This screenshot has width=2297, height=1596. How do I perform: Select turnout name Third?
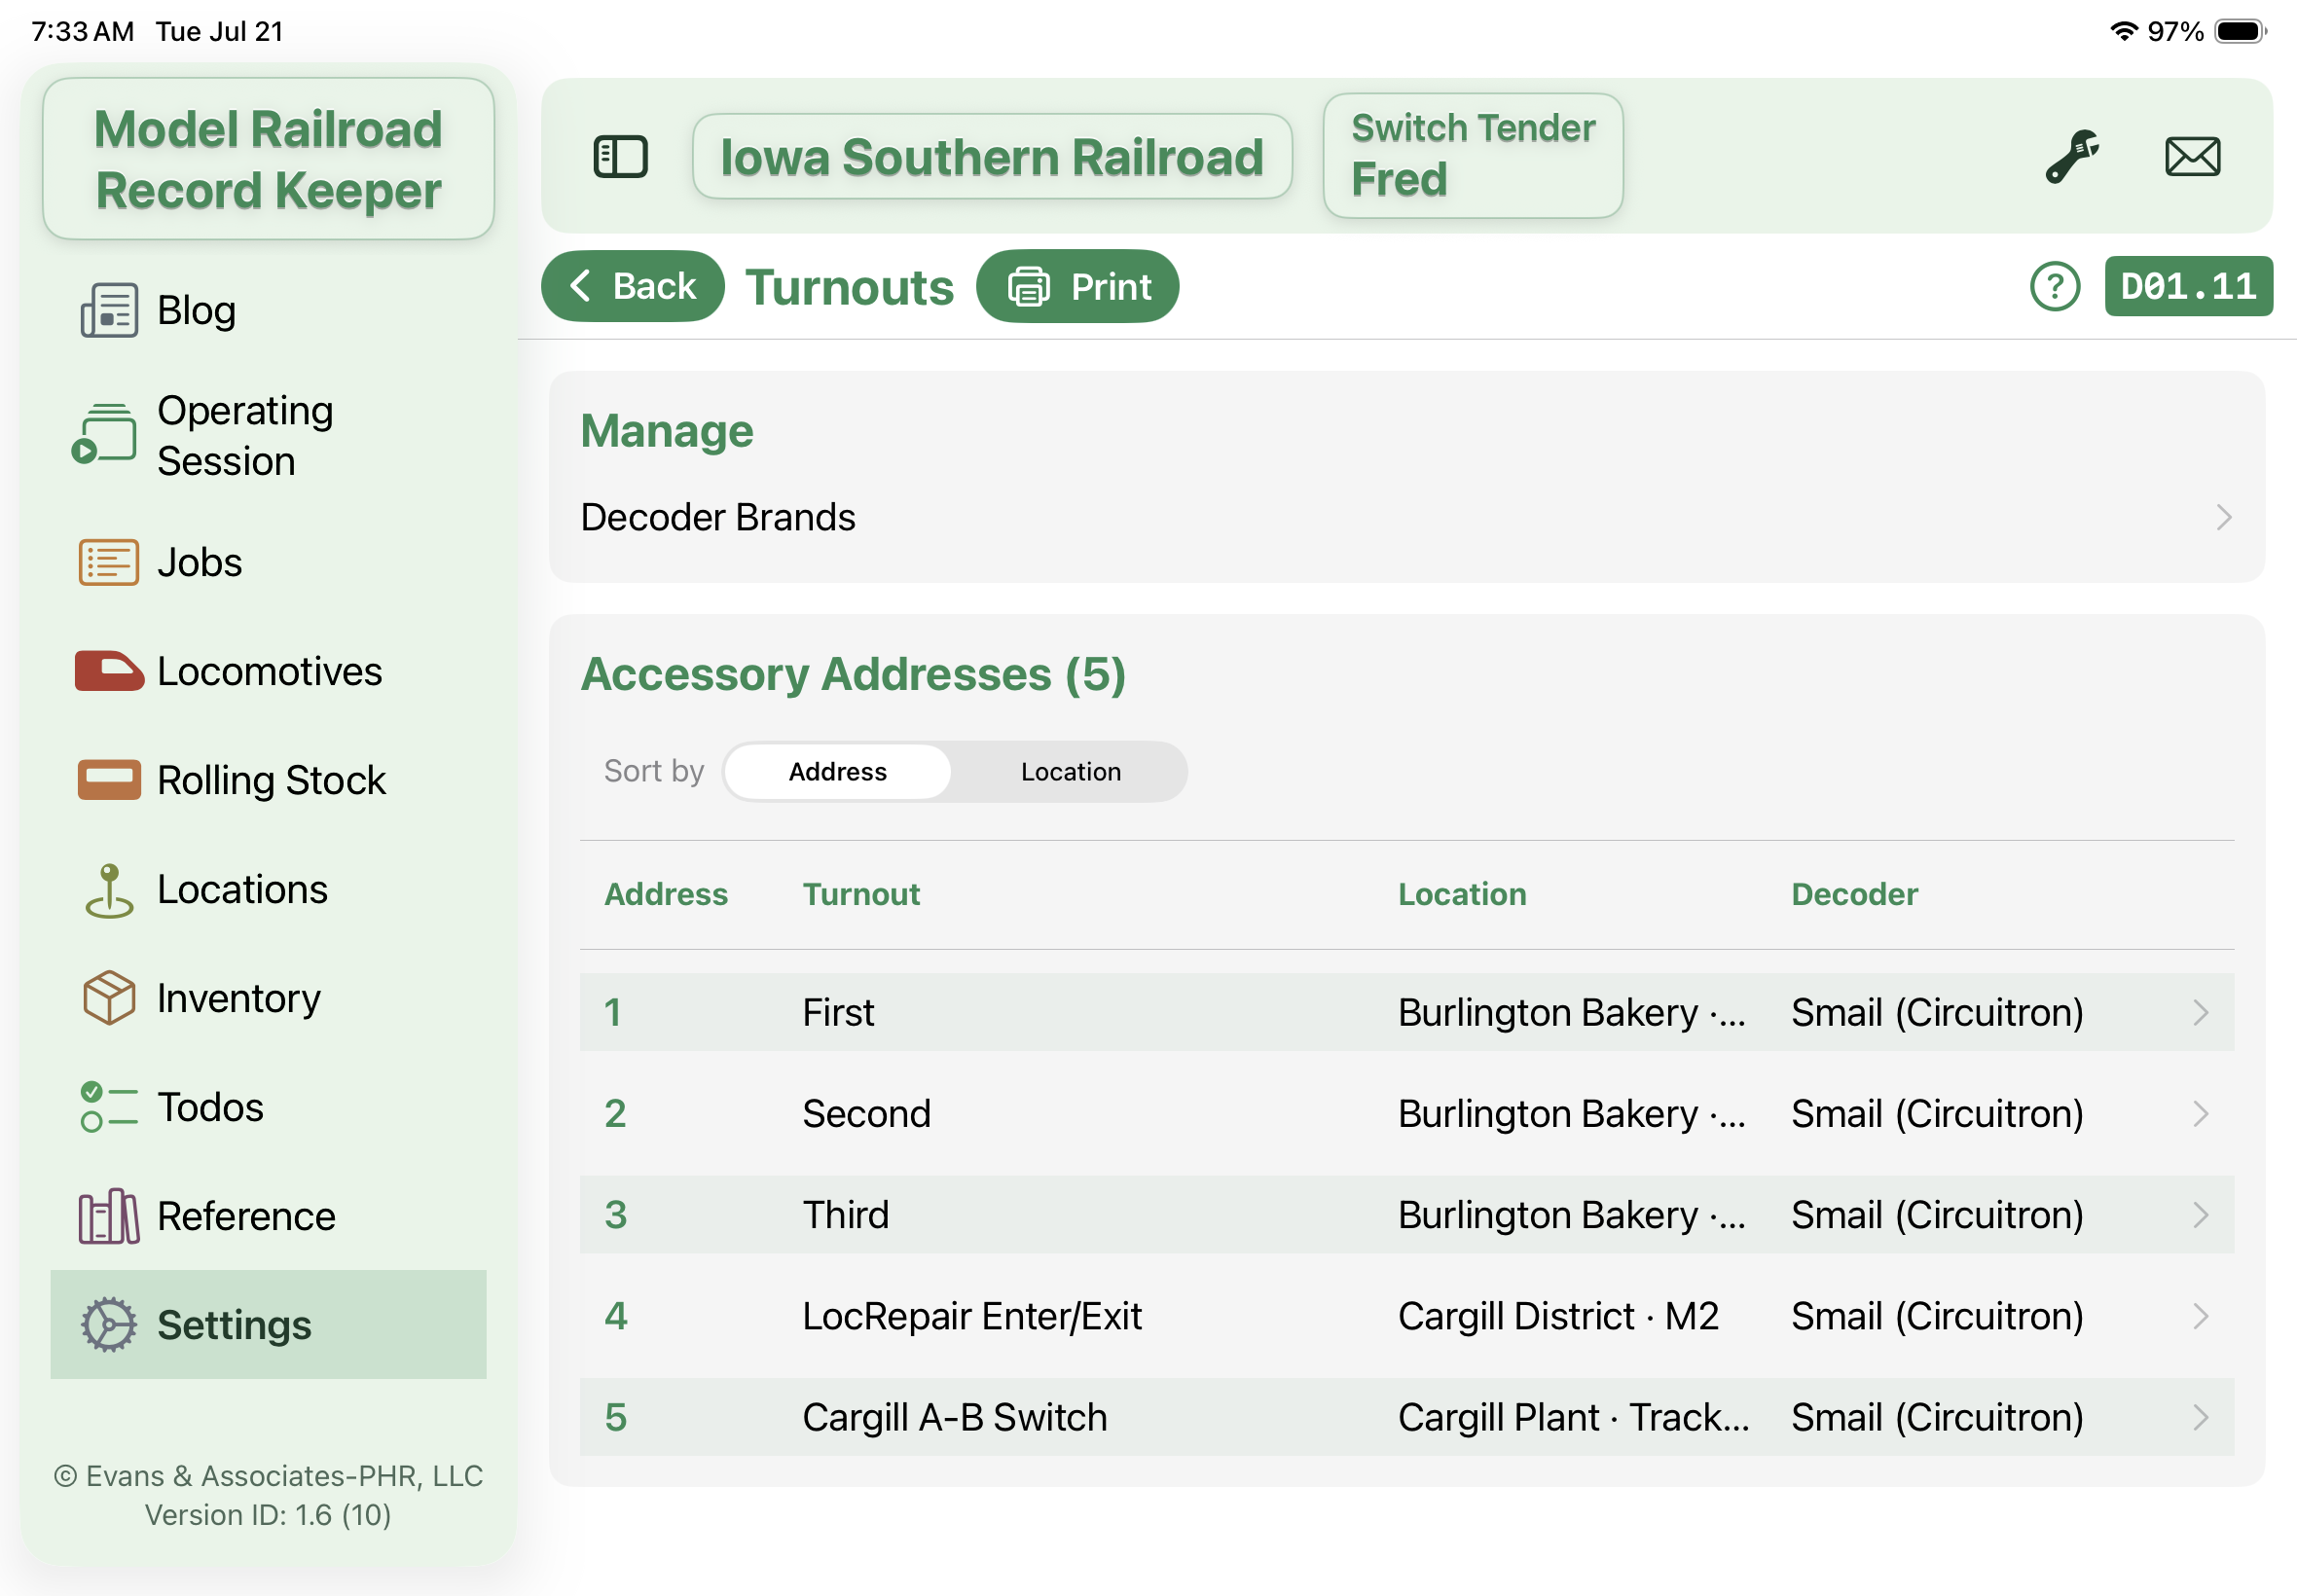[x=845, y=1215]
